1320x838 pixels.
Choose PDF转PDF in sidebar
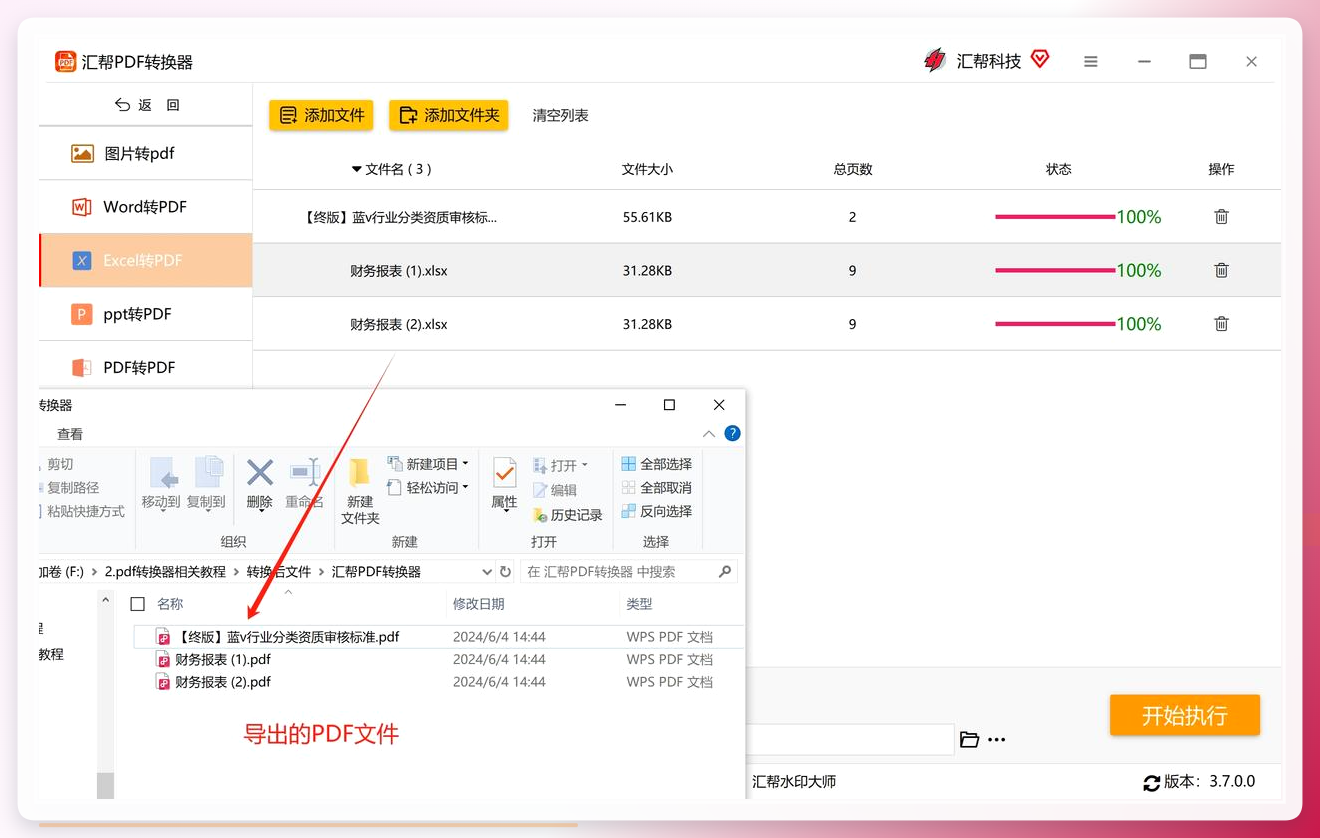pos(145,367)
